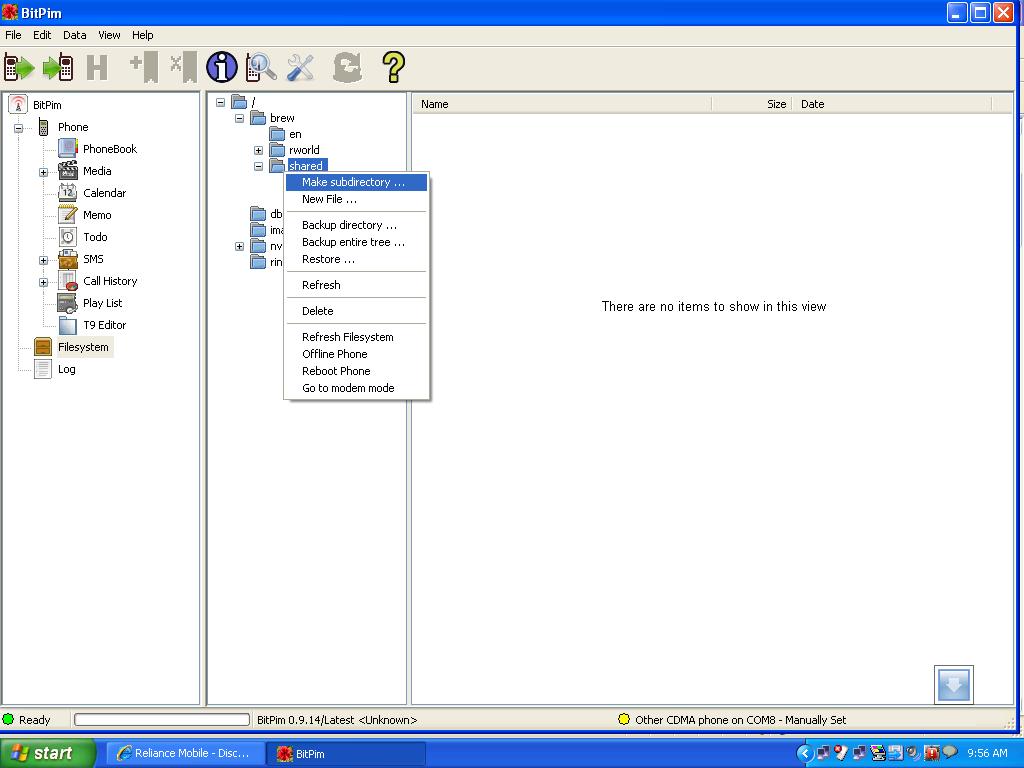Open the Data menu
Screen dimensions: 1024x768
(x=74, y=35)
